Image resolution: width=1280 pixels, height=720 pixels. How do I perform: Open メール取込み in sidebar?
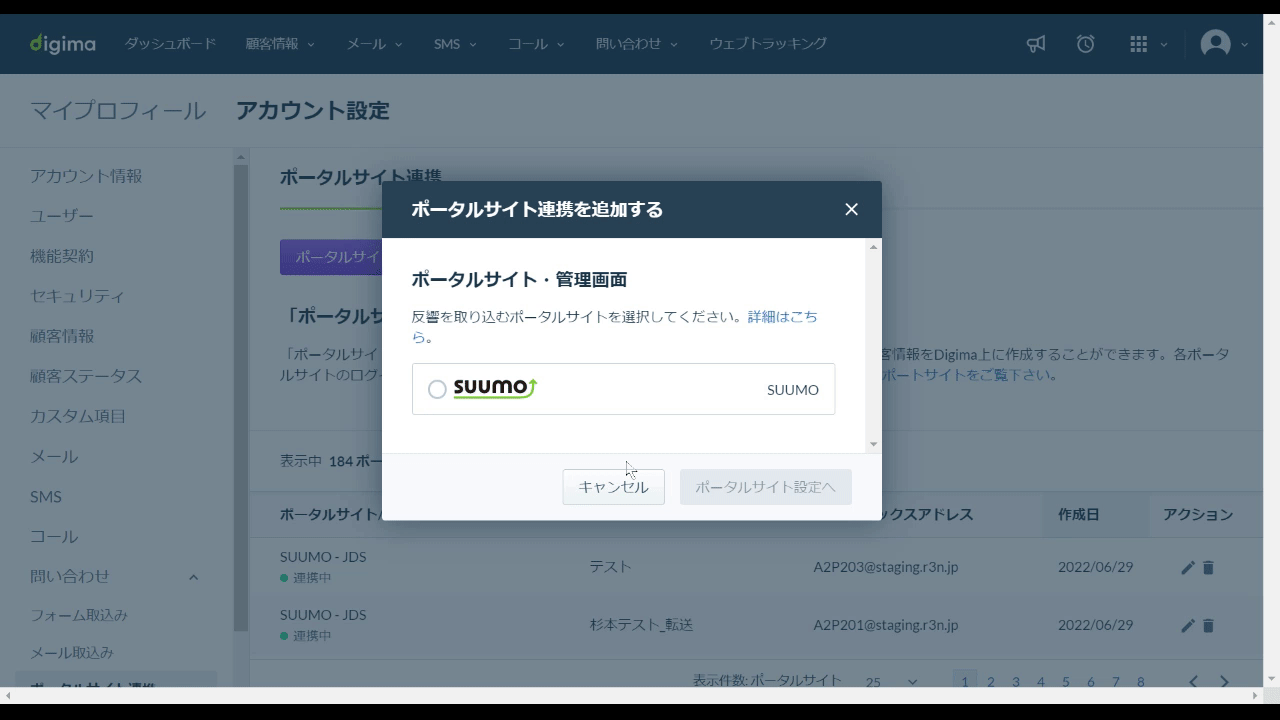tap(72, 653)
